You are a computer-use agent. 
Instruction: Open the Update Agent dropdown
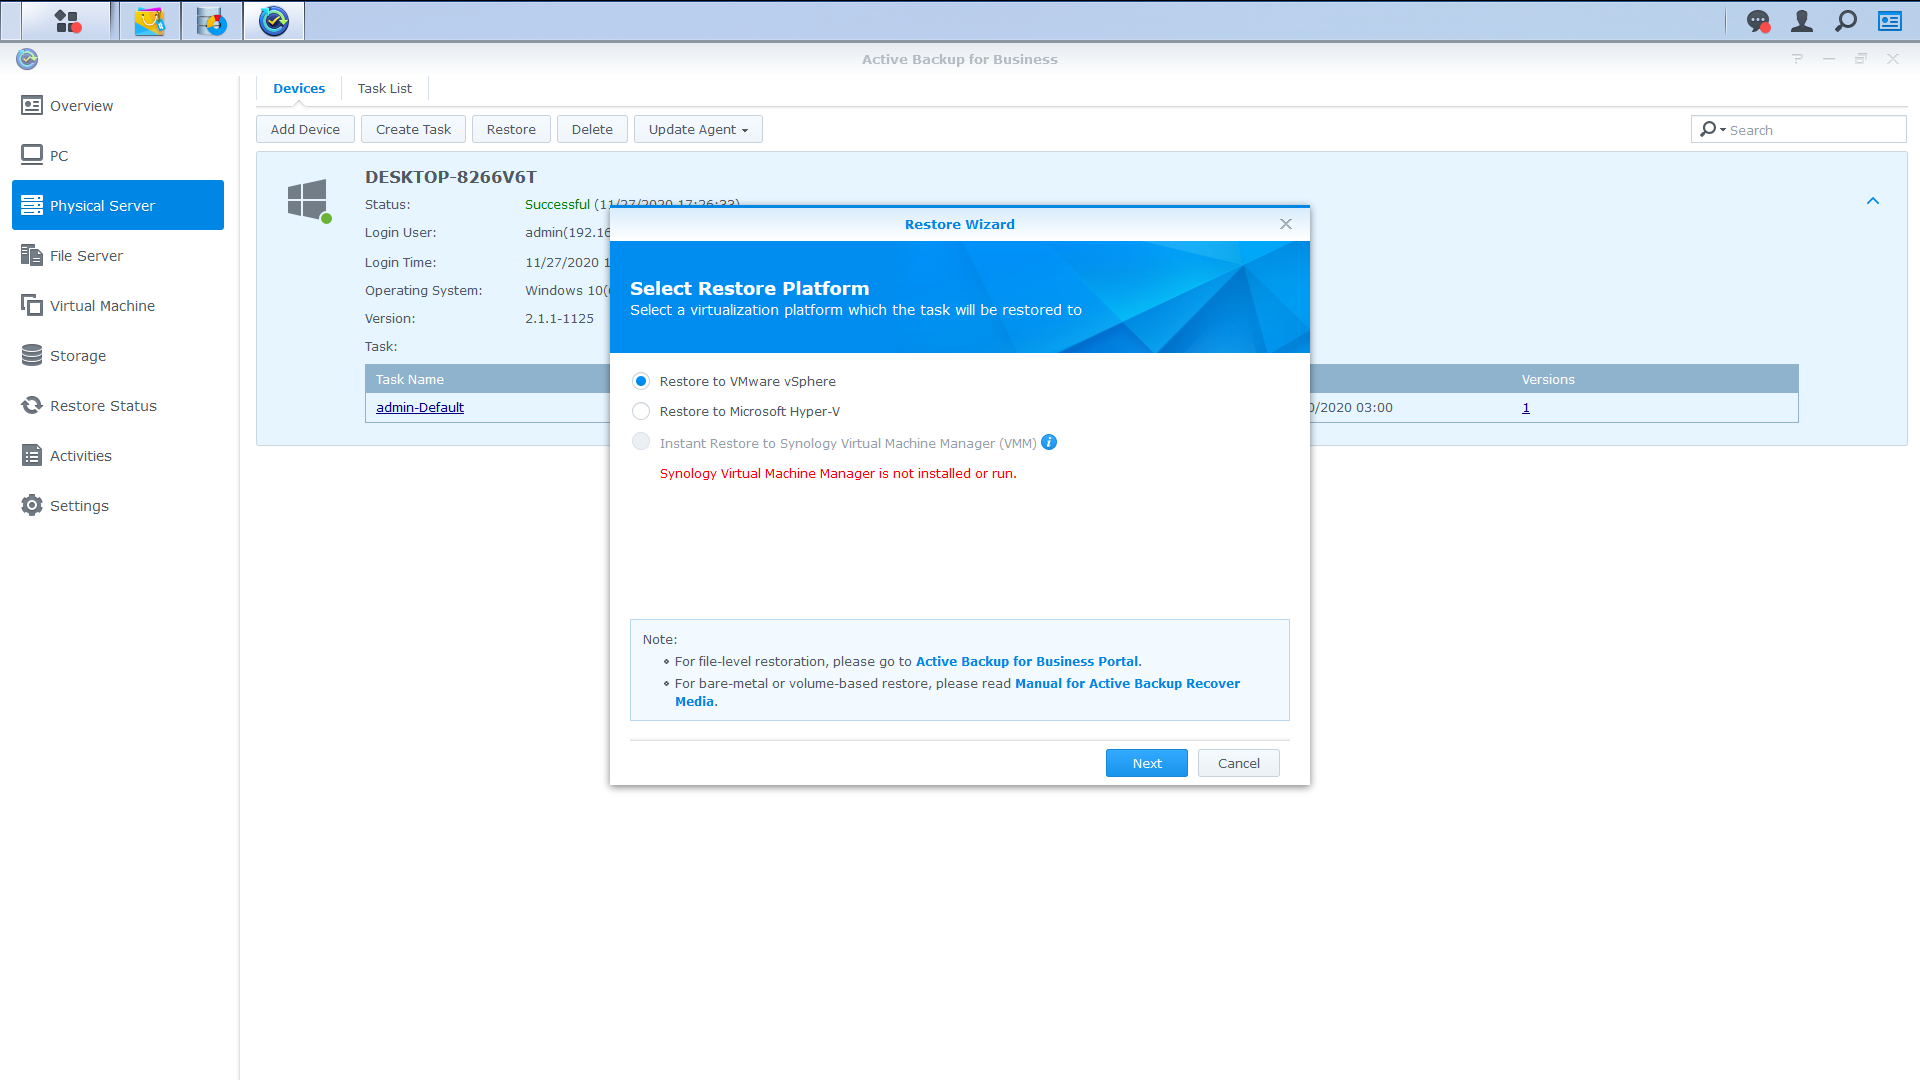(698, 129)
